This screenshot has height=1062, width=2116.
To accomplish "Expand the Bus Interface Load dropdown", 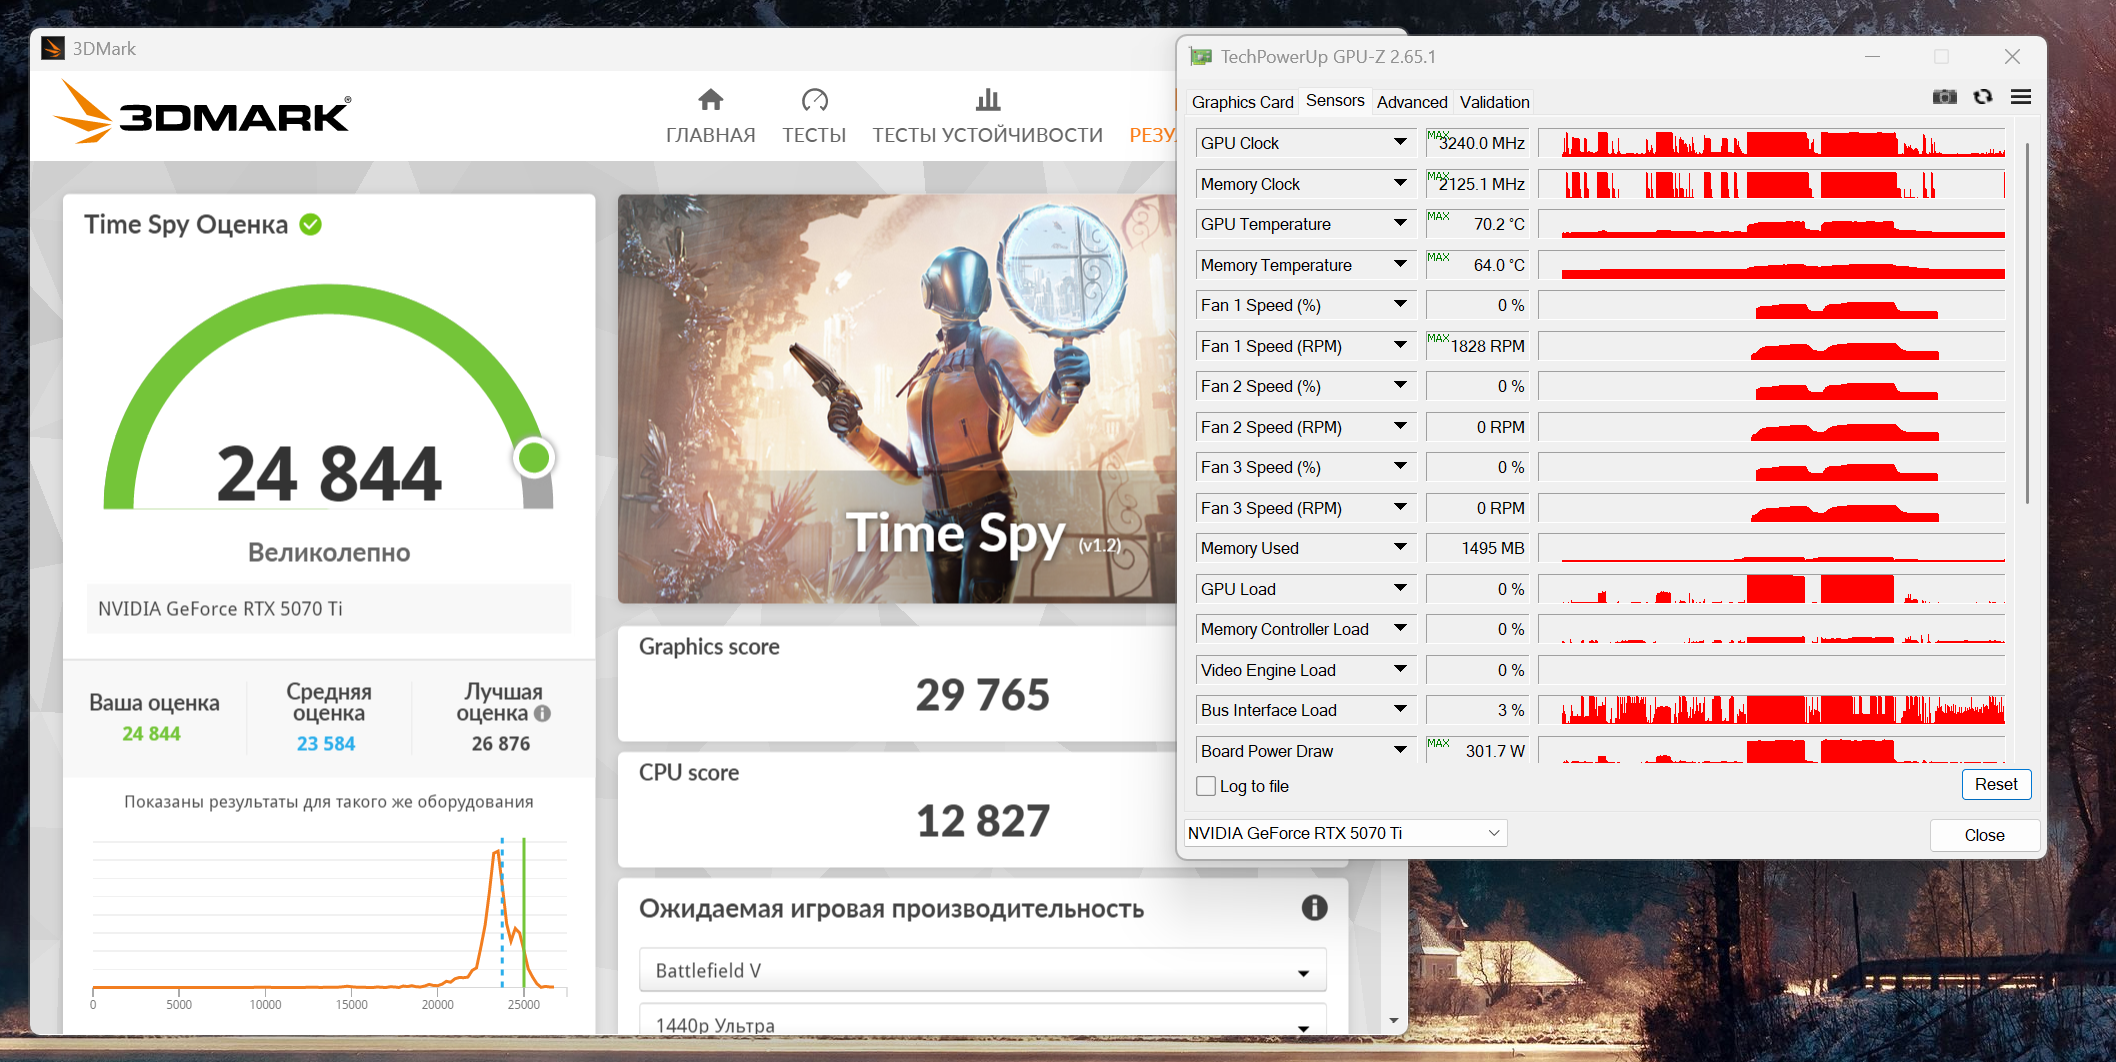I will (1400, 710).
